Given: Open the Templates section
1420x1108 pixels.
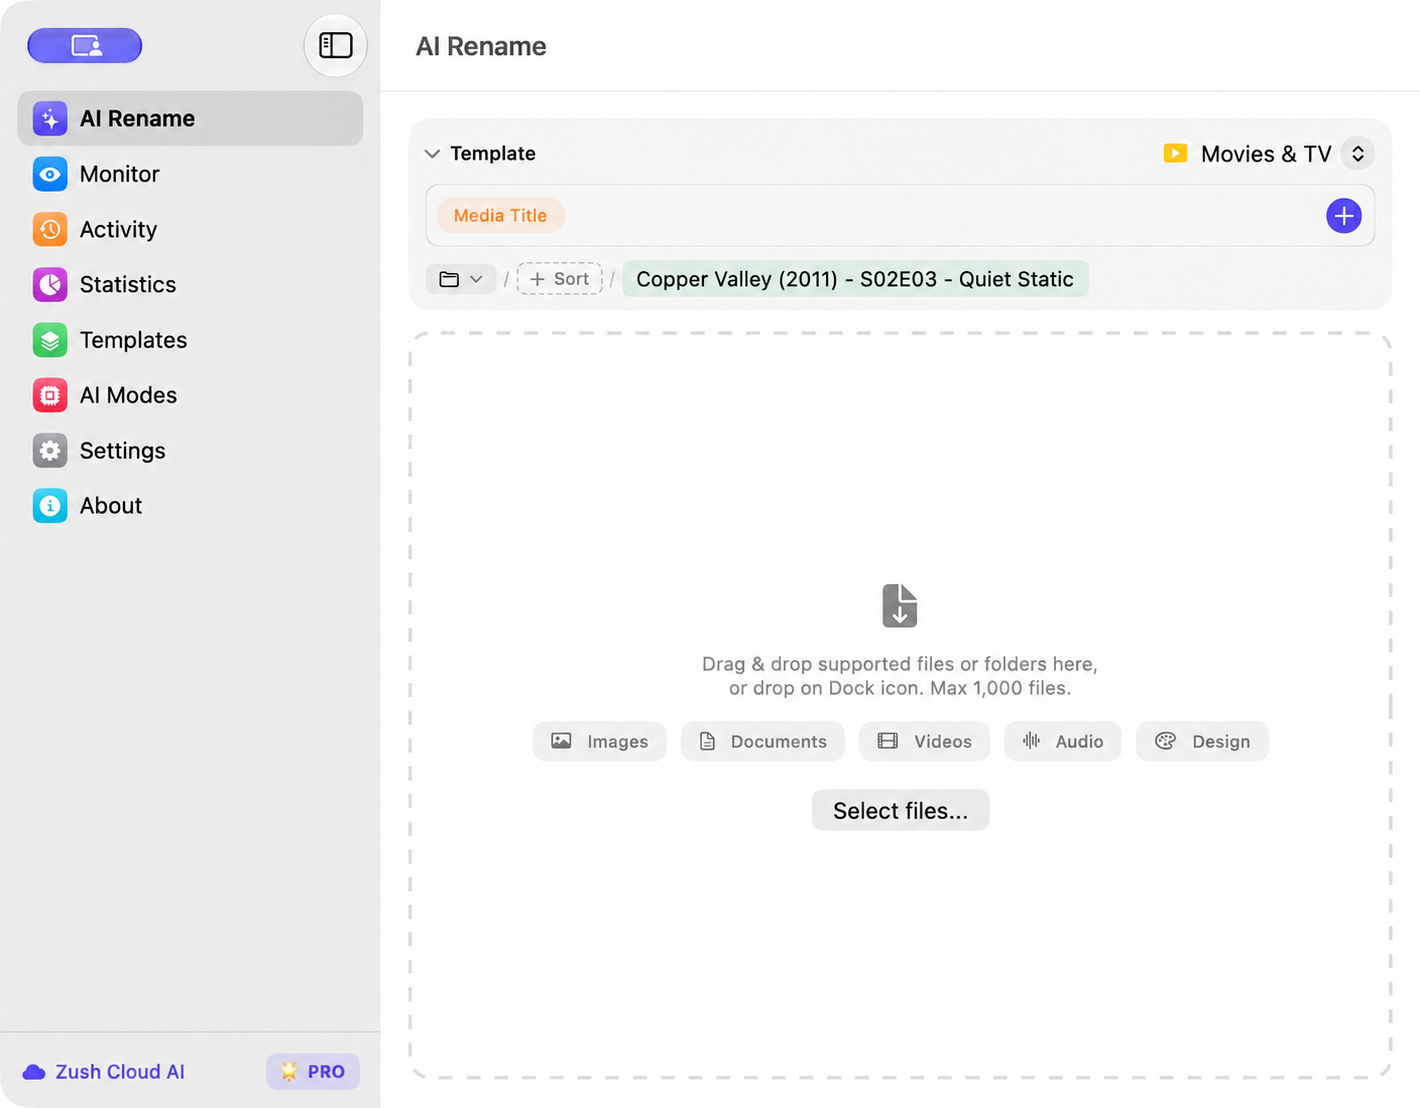Looking at the screenshot, I should [190, 340].
